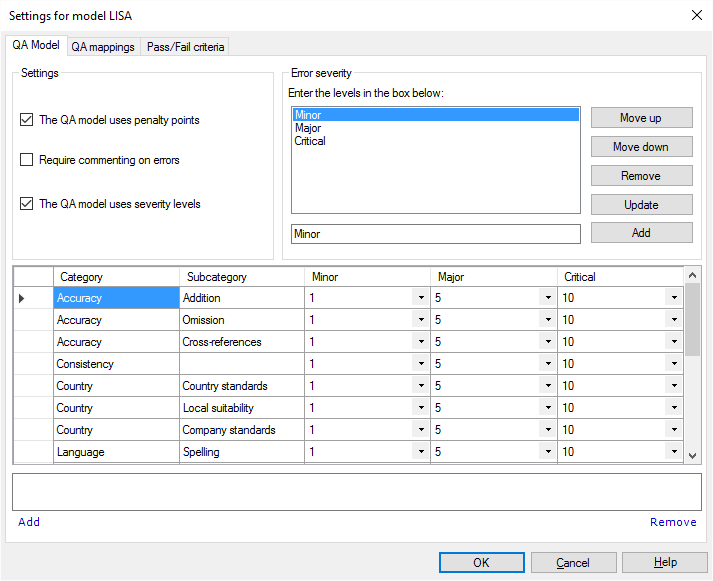
Task: Open Major dropdown for Consistency row
Action: tap(546, 364)
